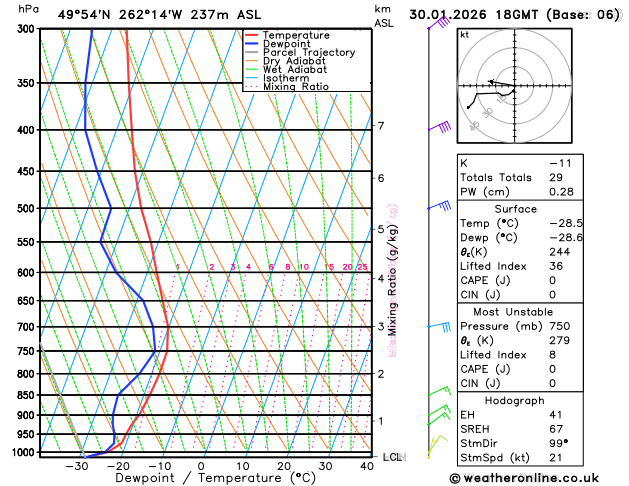The height and width of the screenshot is (486, 629).
Task: Click the Surface Temp value -28.5
Action: pyautogui.click(x=566, y=223)
